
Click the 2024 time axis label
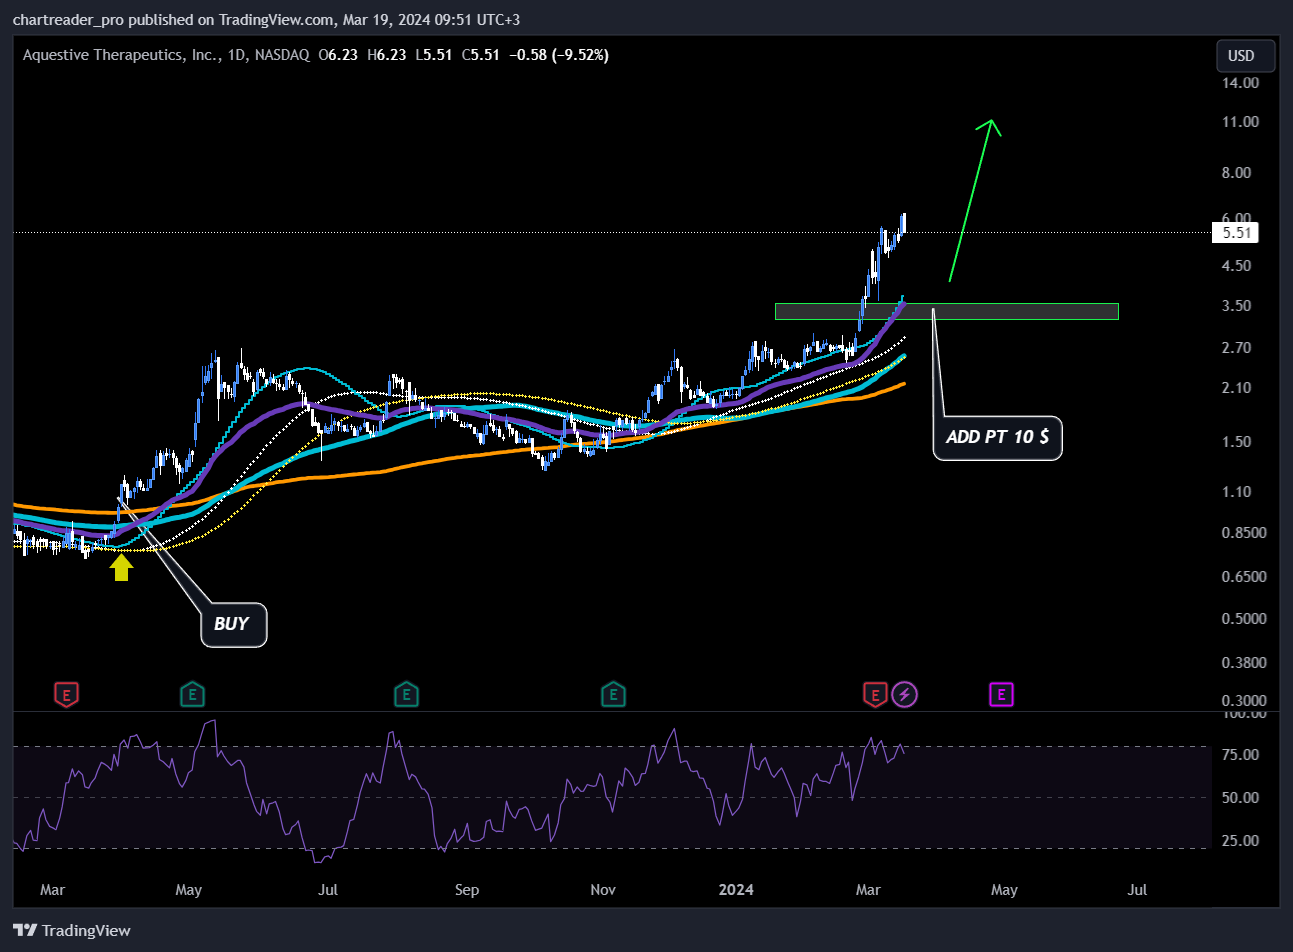coord(737,890)
